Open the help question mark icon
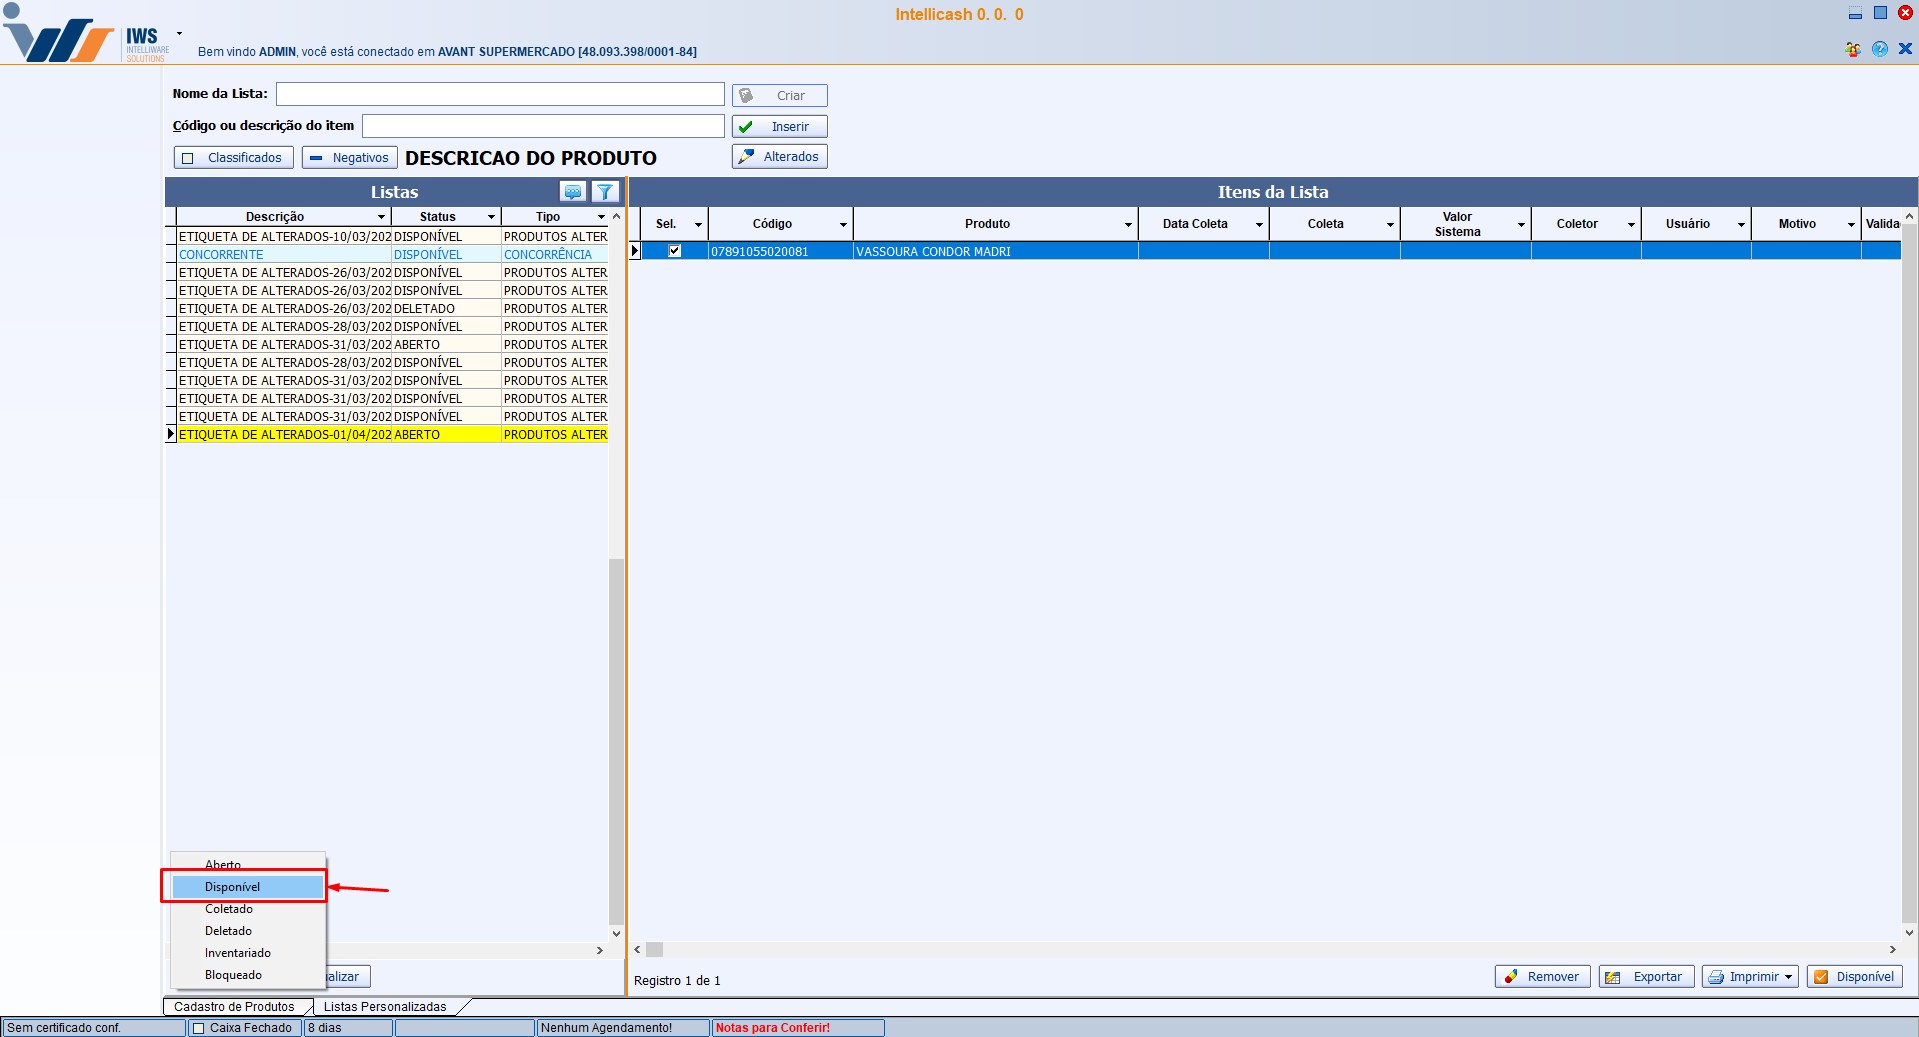The image size is (1919, 1037). tap(1880, 49)
